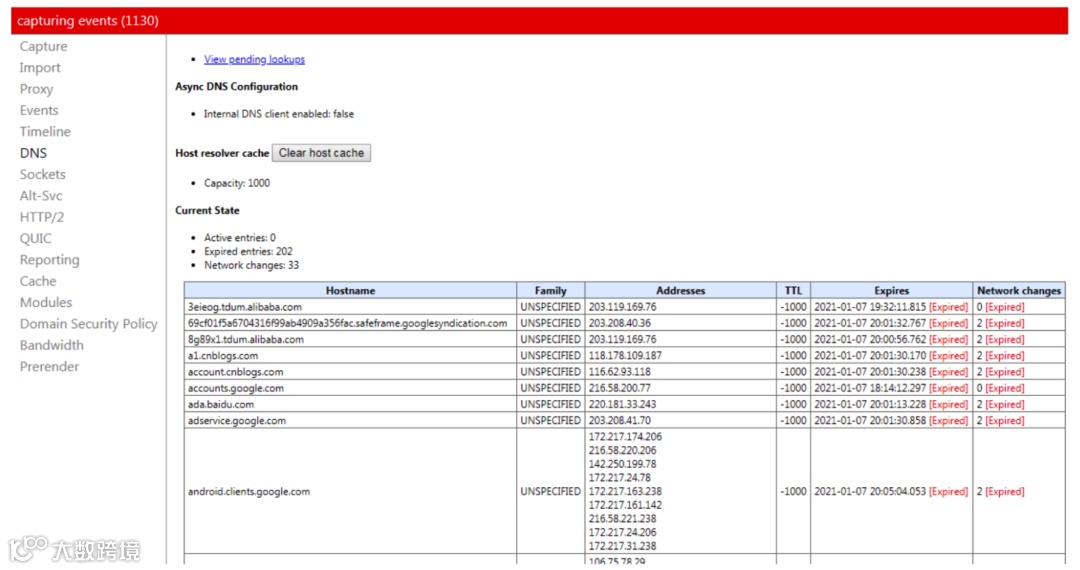Image resolution: width=1080 pixels, height=570 pixels.
Task: Click expiry time 2021-01-07 18:14:12.297
Action: (870, 388)
